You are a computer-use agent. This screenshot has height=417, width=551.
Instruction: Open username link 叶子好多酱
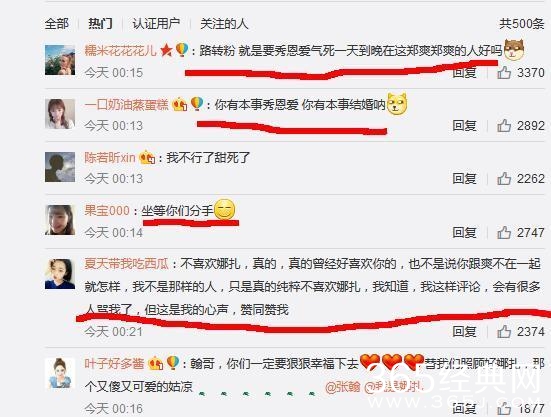(x=114, y=363)
